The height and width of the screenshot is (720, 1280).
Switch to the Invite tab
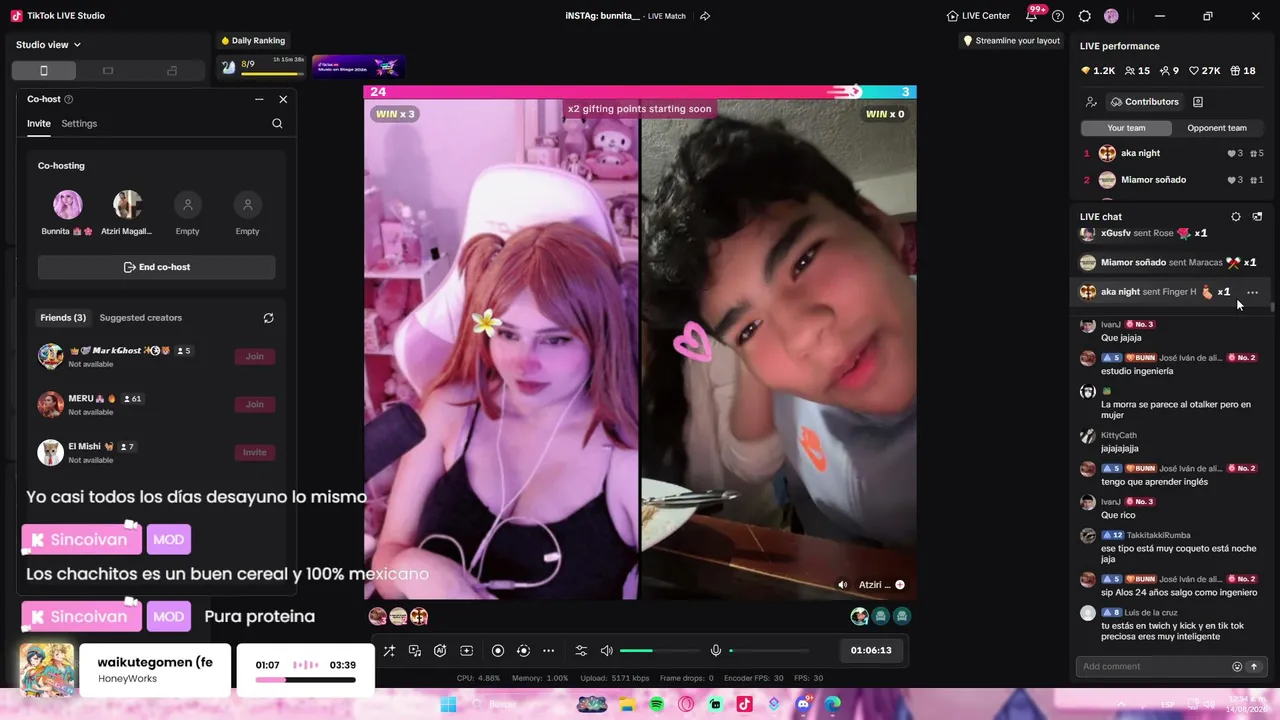pyautogui.click(x=39, y=124)
